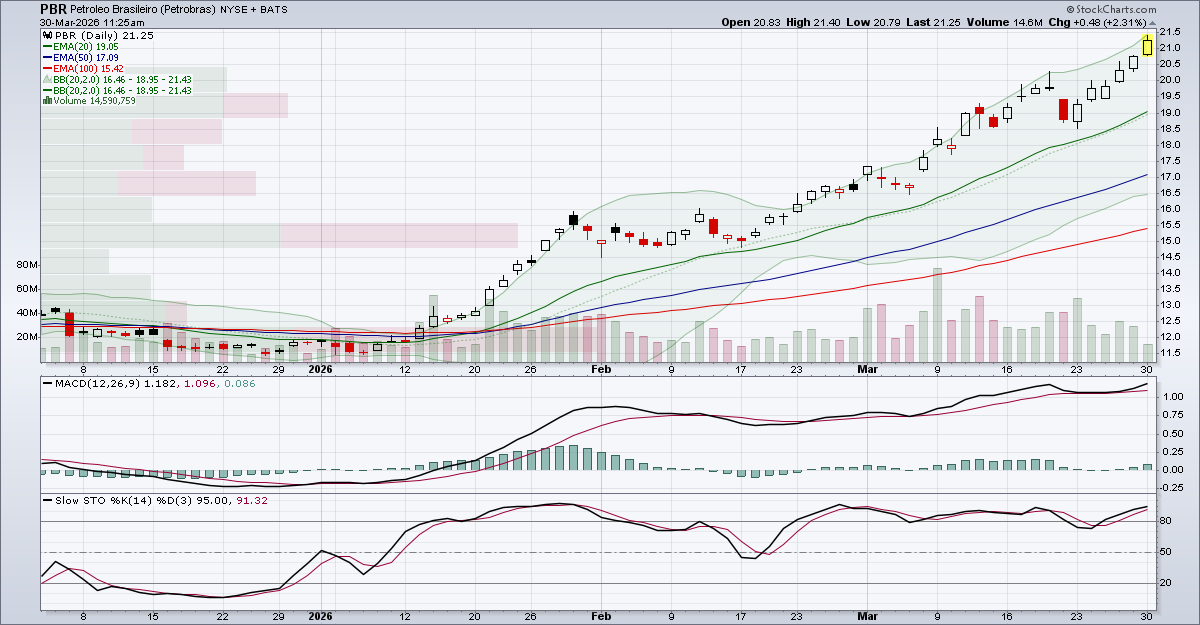This screenshot has height=625, width=1200.
Task: Click the 60M volume axis label
Action: coord(27,289)
